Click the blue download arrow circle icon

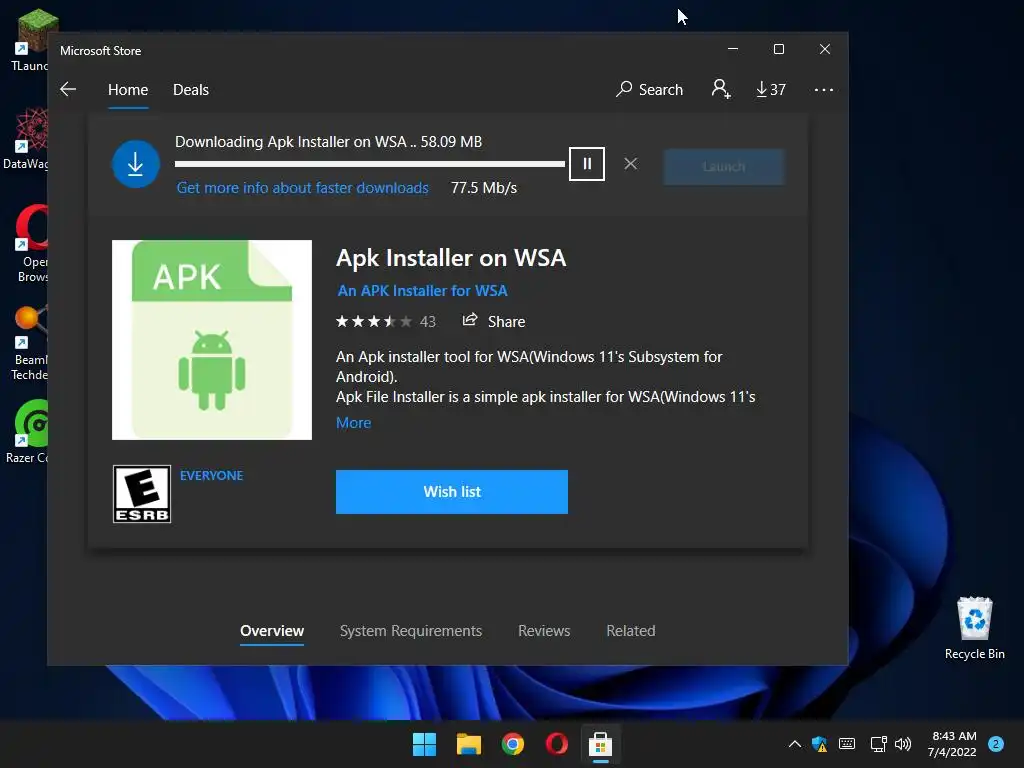(x=136, y=164)
